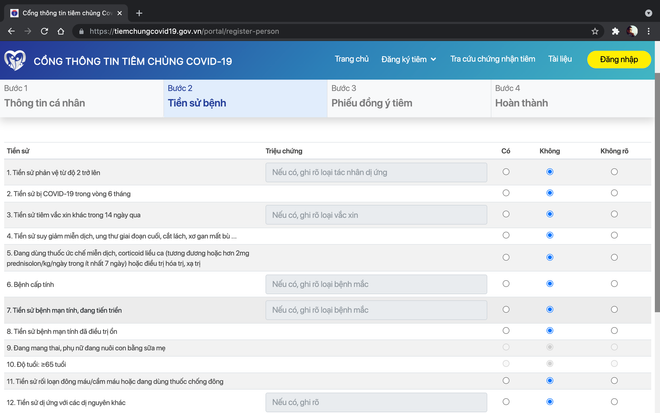Click the COVID-19 portal heart logo
Screen dimensions: 660x413
pyautogui.click(x=15, y=61)
